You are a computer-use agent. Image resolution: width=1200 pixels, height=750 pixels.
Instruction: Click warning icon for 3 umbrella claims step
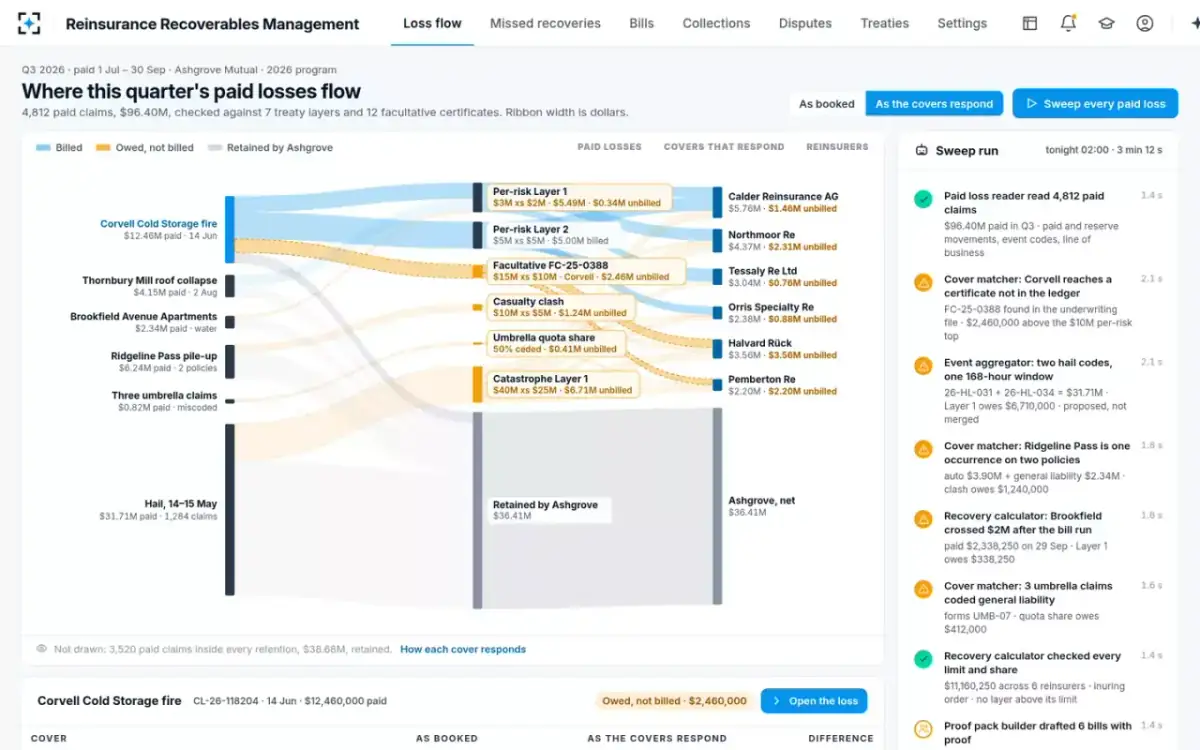pos(923,589)
